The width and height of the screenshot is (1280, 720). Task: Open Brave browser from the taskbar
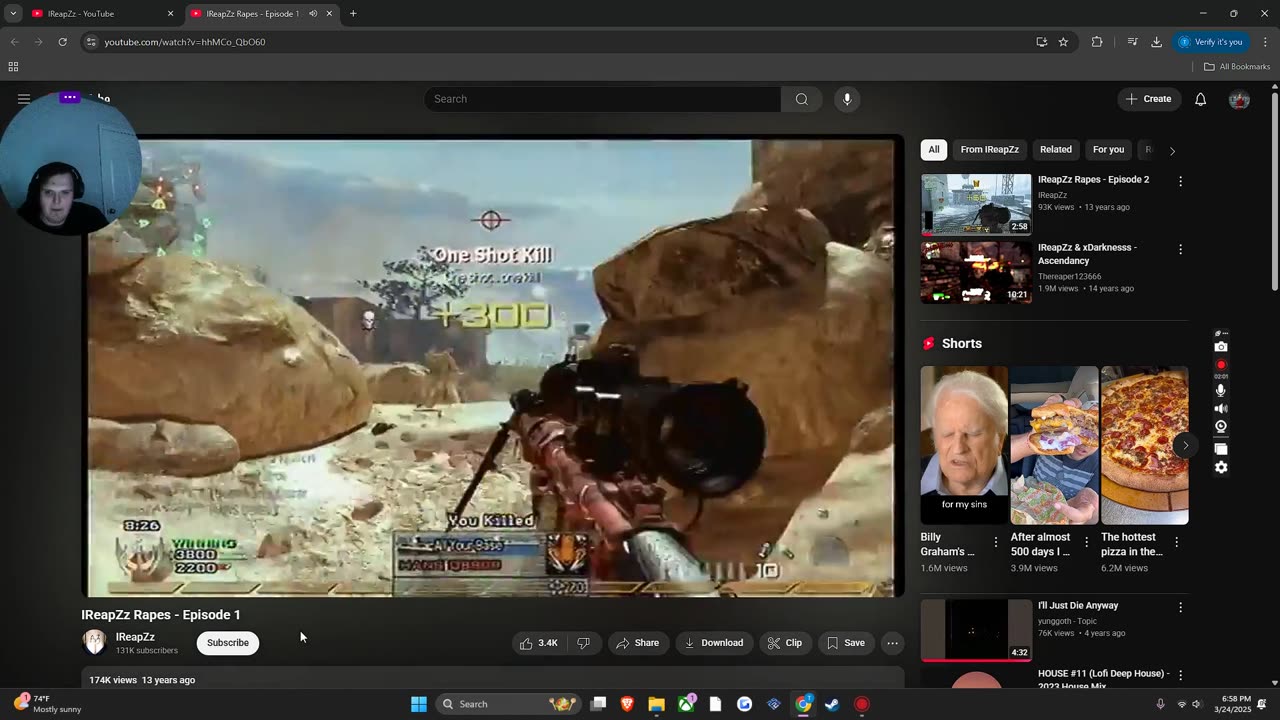point(627,704)
